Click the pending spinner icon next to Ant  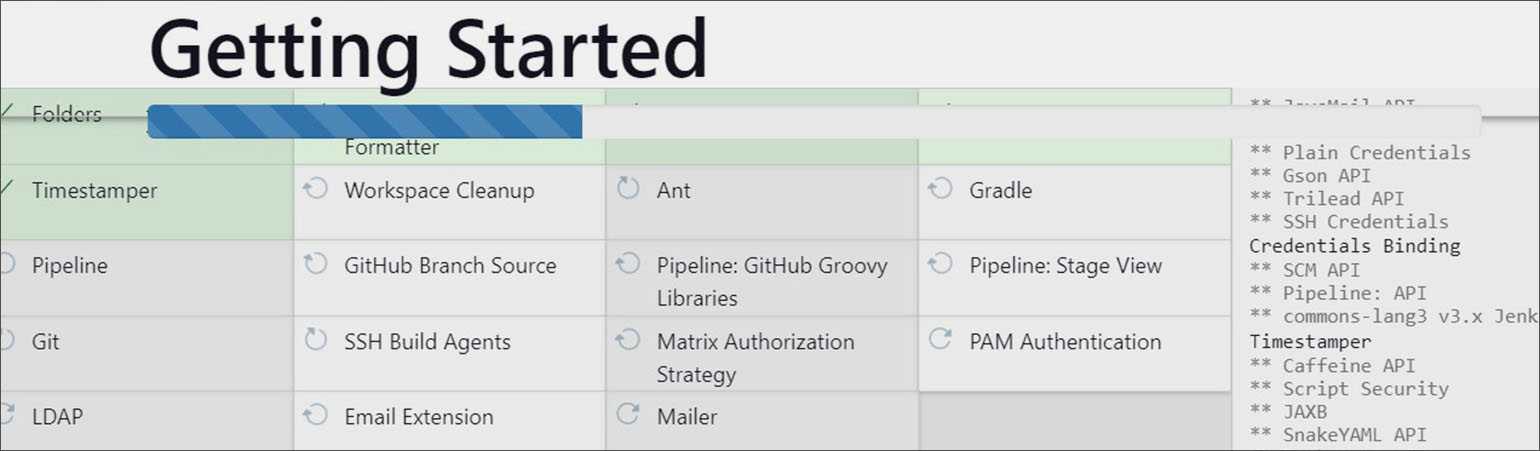[628, 189]
